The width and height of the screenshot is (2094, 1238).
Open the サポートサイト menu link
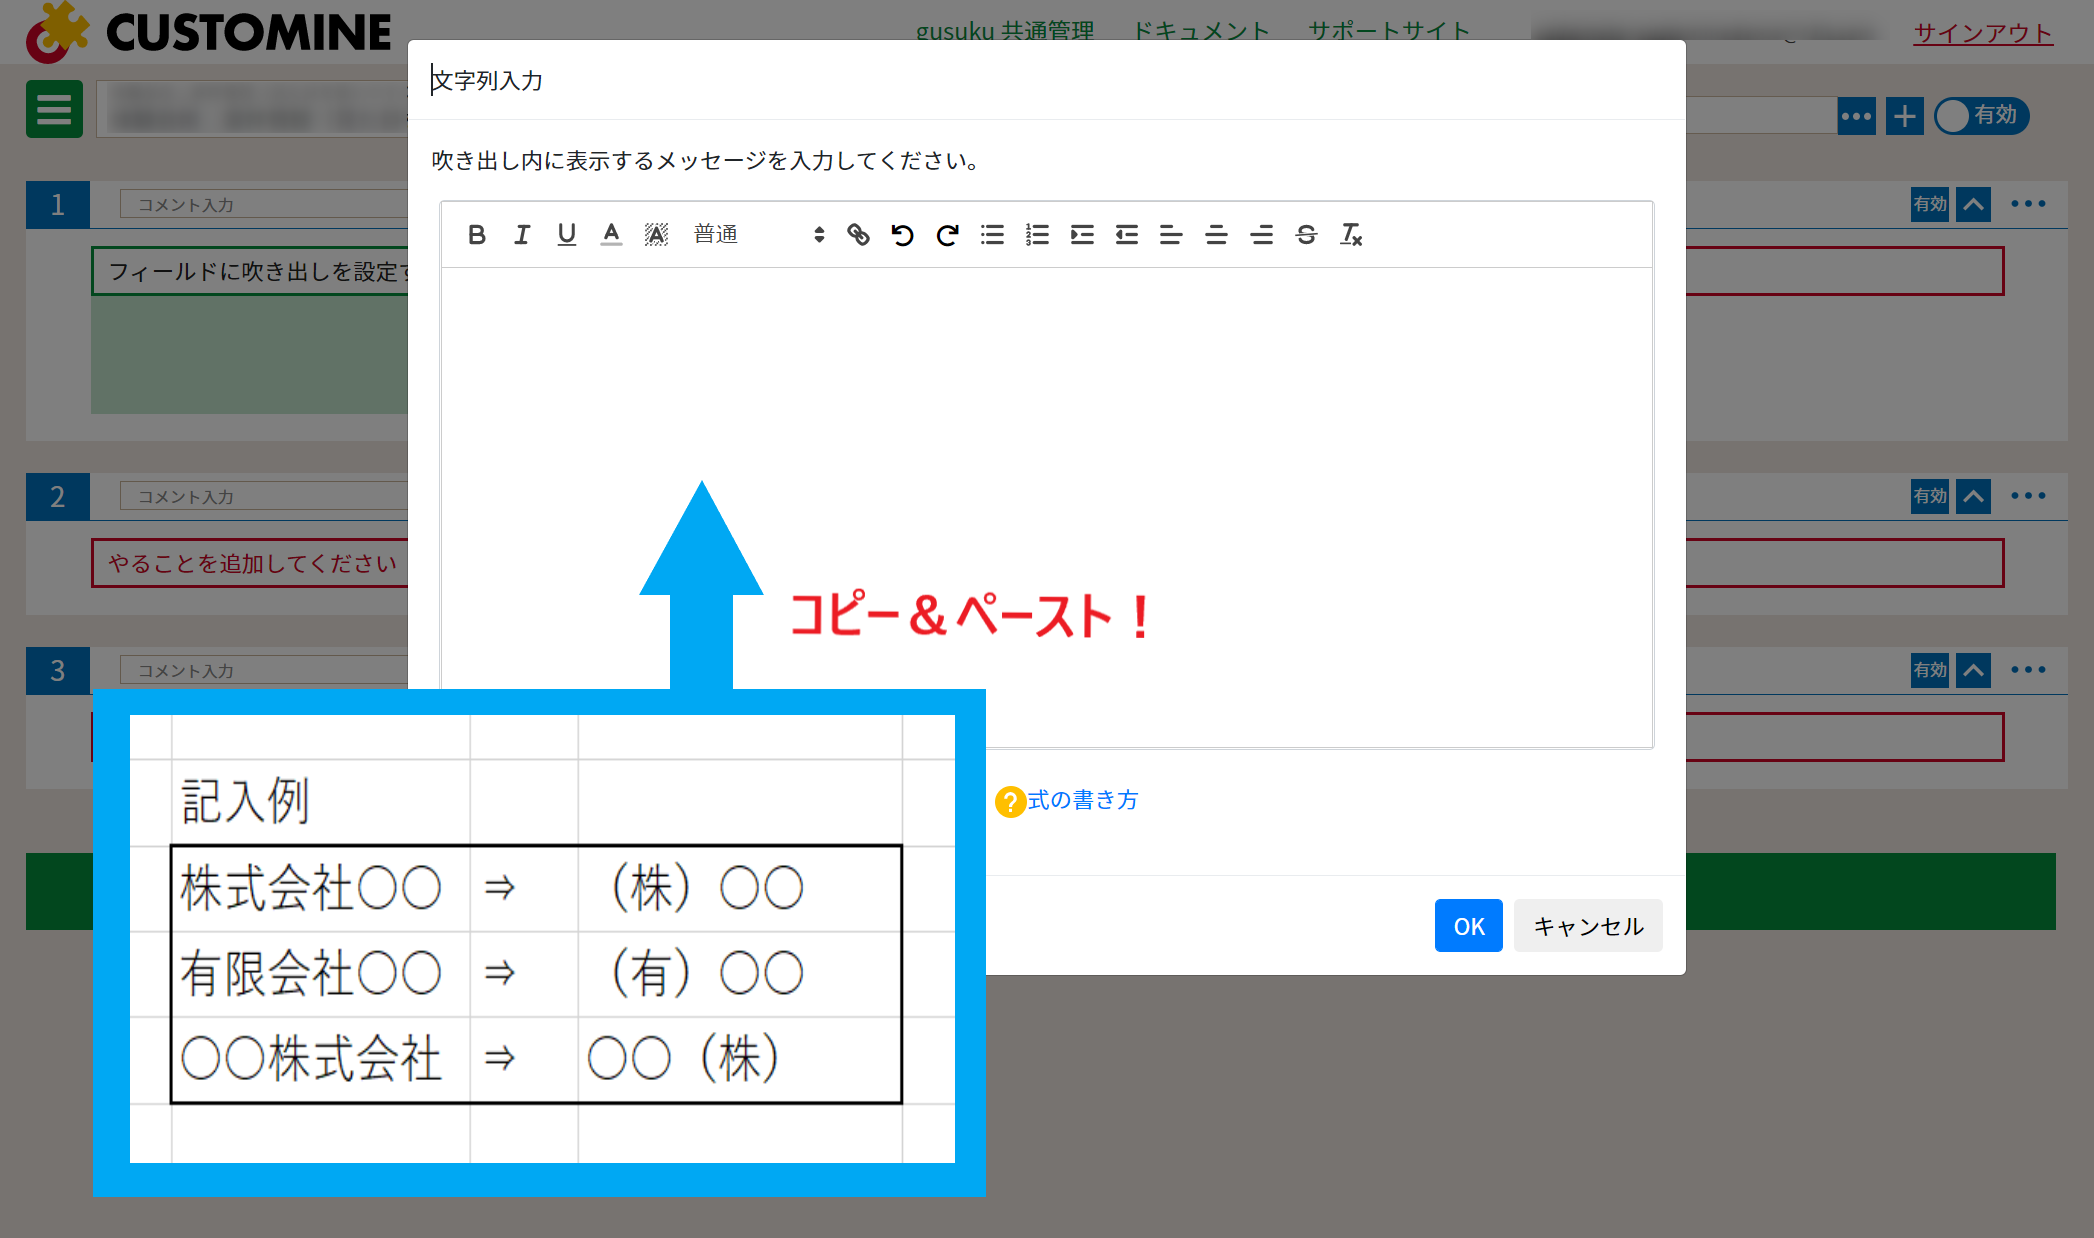tap(1389, 30)
